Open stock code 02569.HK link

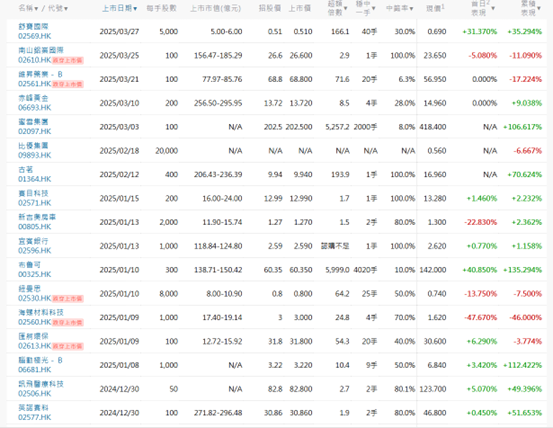[35, 36]
